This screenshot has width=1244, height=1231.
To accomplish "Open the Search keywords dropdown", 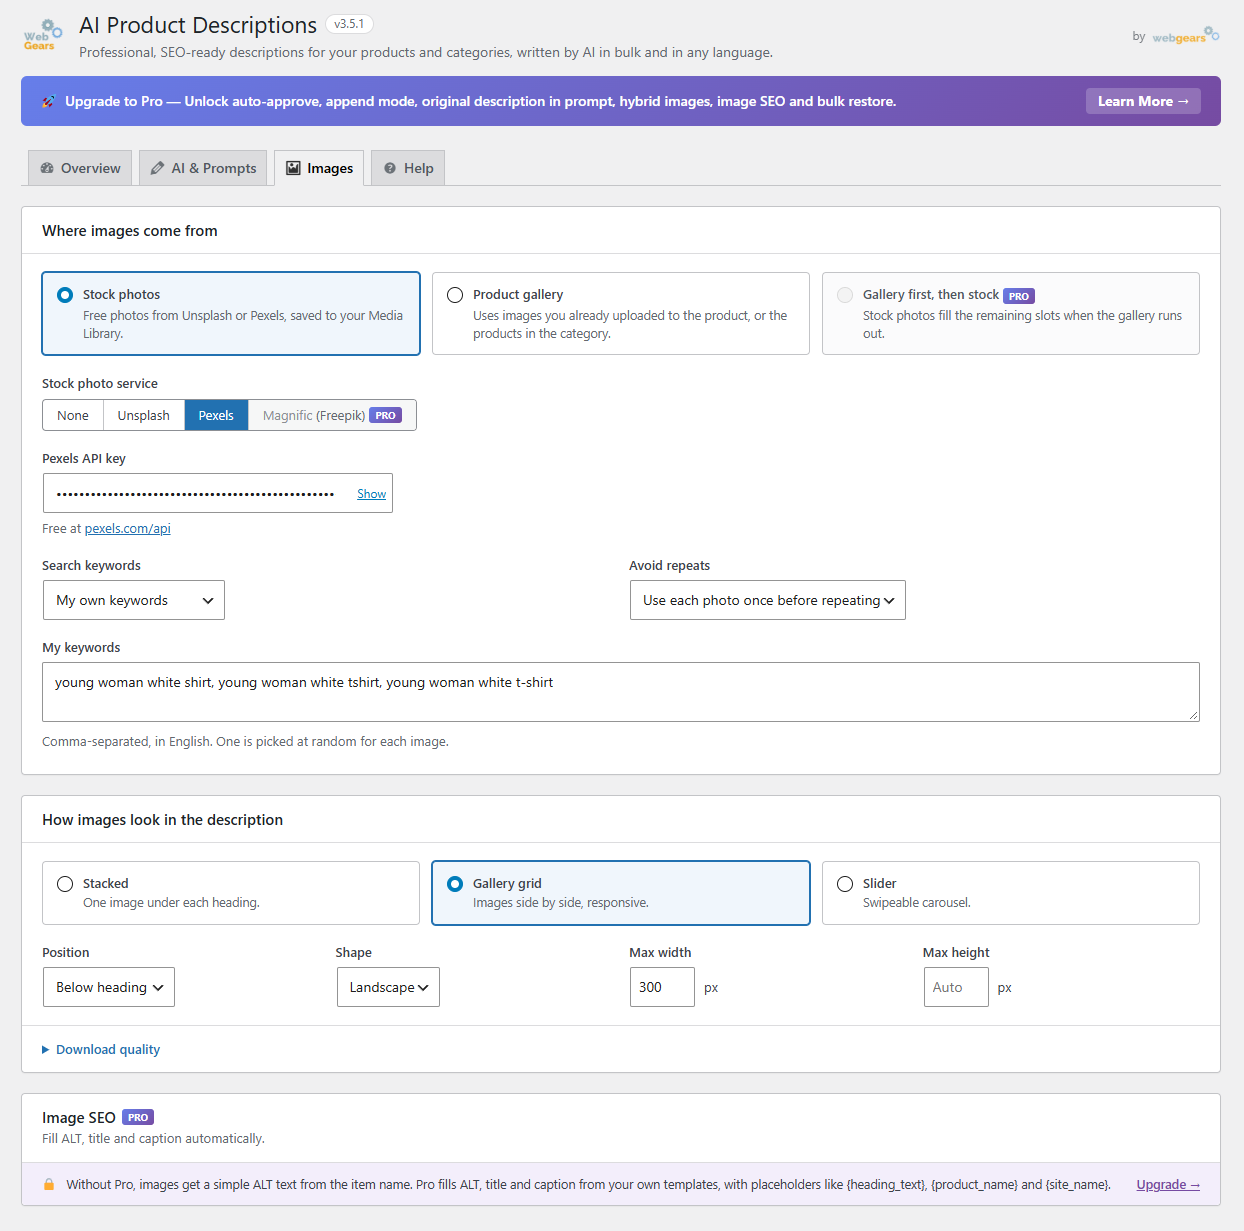I will (134, 600).
